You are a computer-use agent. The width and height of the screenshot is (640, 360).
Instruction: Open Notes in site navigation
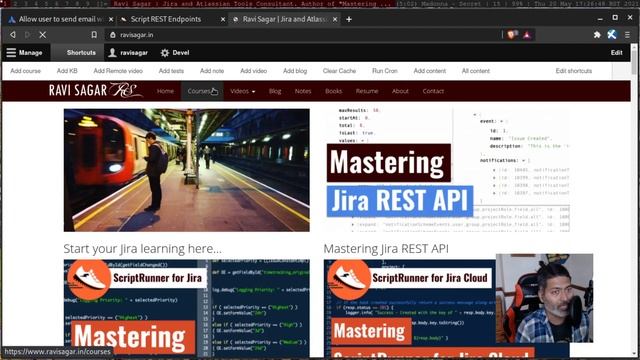pyautogui.click(x=303, y=91)
